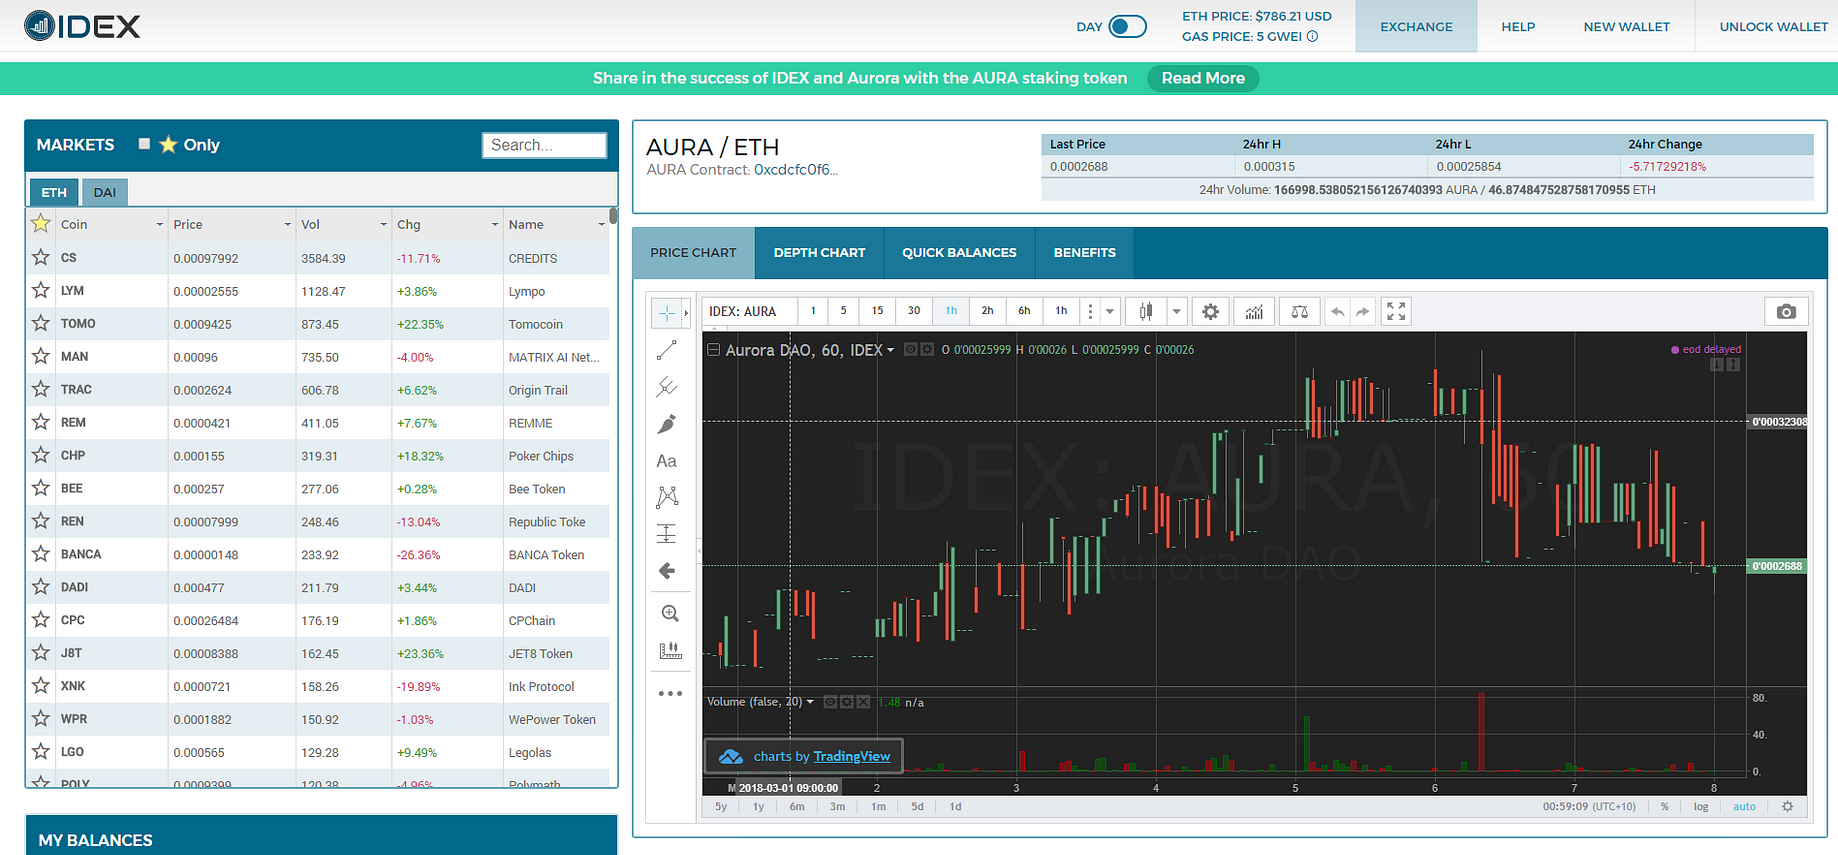Open more drawing tools (three dots)
This screenshot has width=1838, height=855.
coord(670,693)
